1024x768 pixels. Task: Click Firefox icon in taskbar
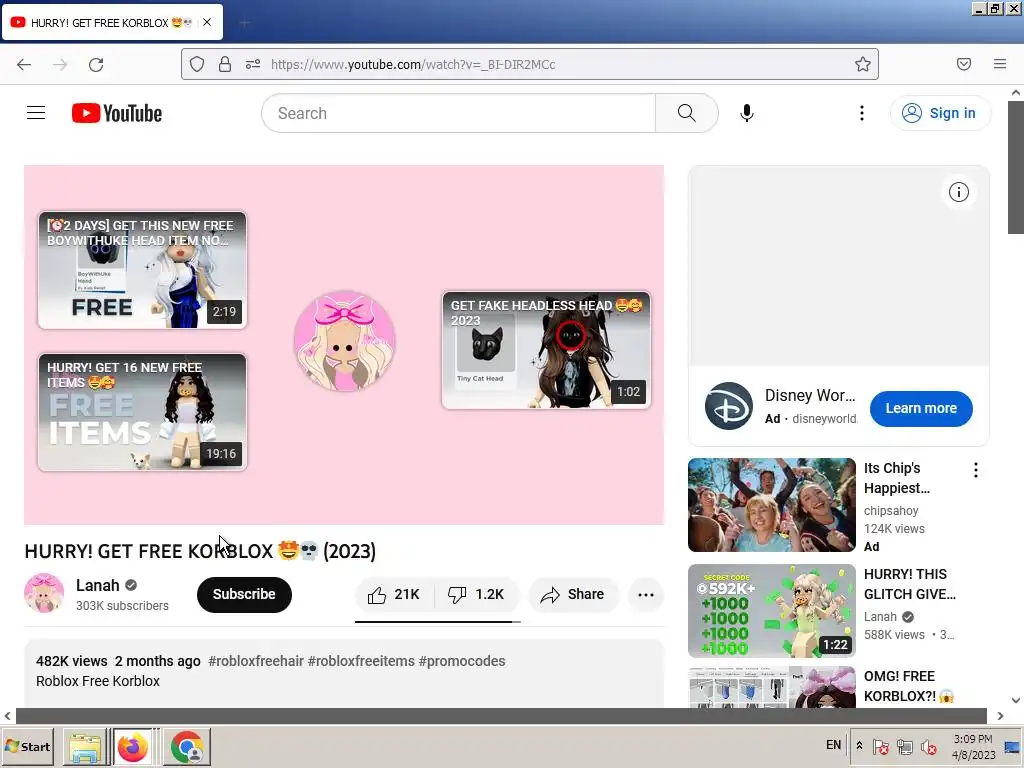click(x=133, y=747)
